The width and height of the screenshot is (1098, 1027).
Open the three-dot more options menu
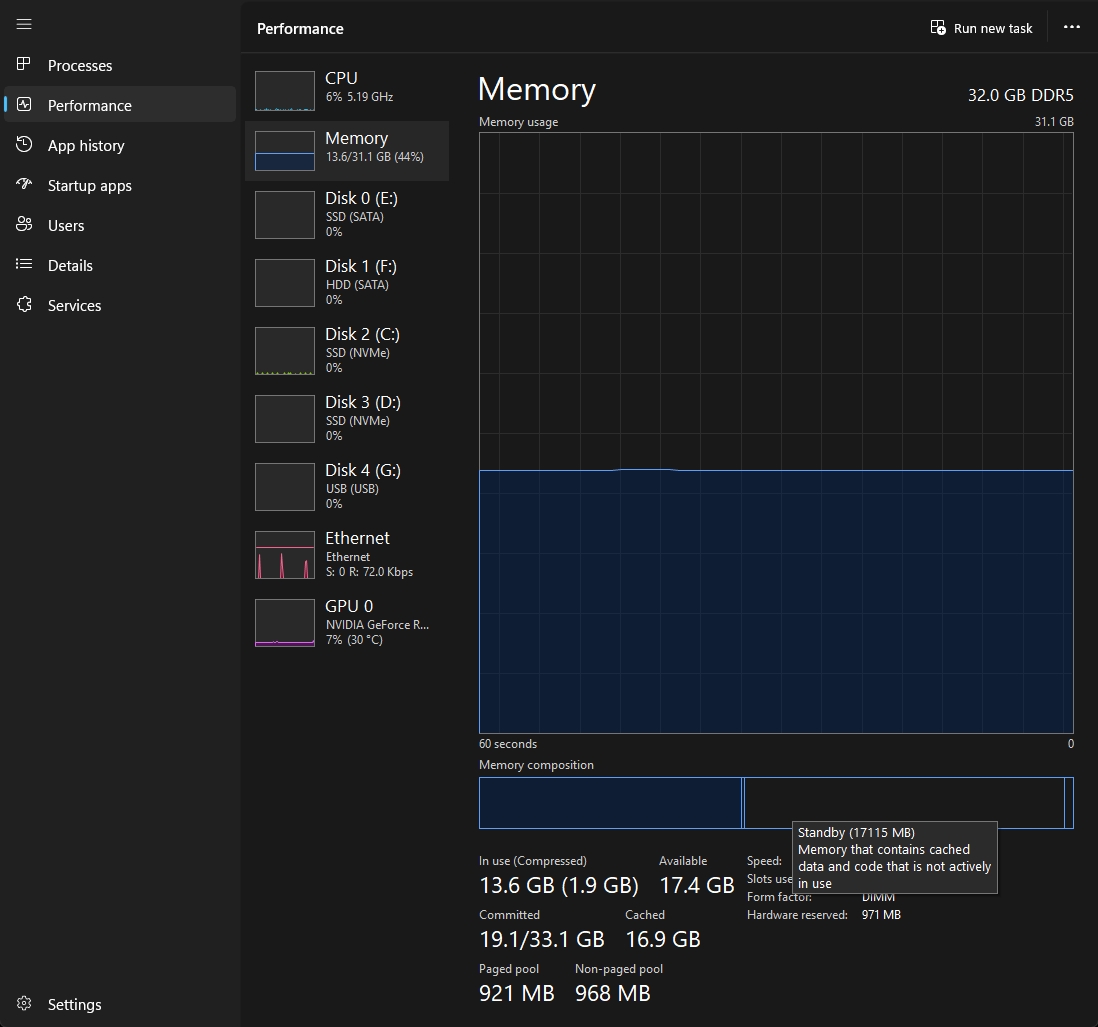[x=1071, y=27]
